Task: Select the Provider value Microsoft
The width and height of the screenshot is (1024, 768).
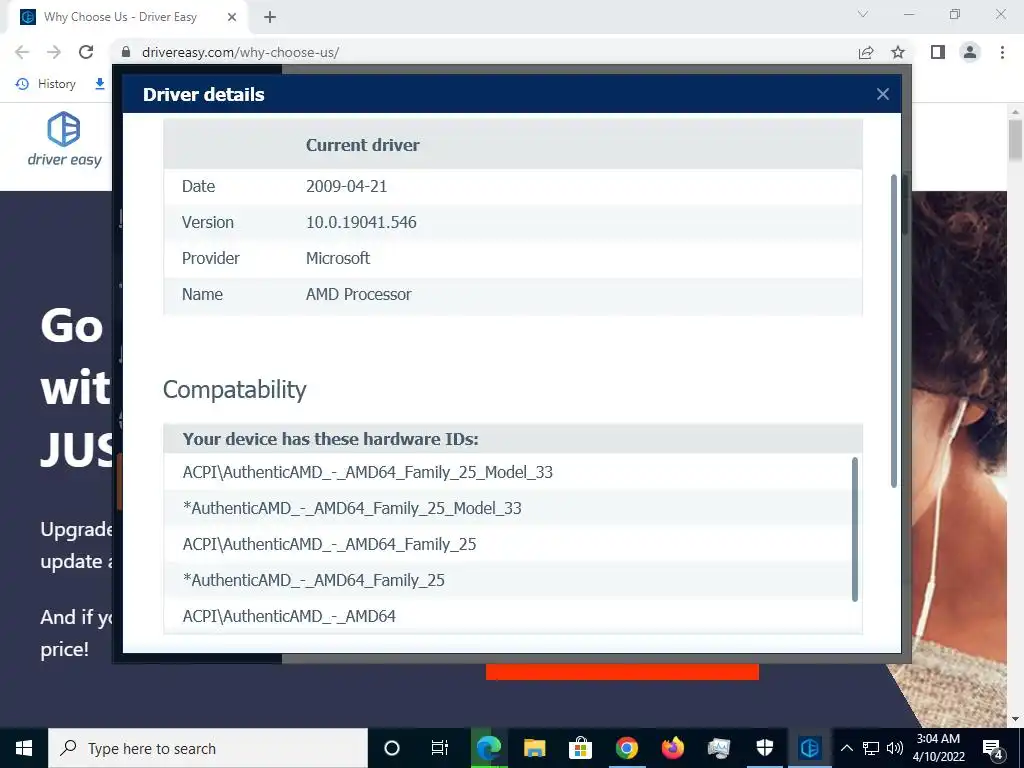Action: click(338, 258)
